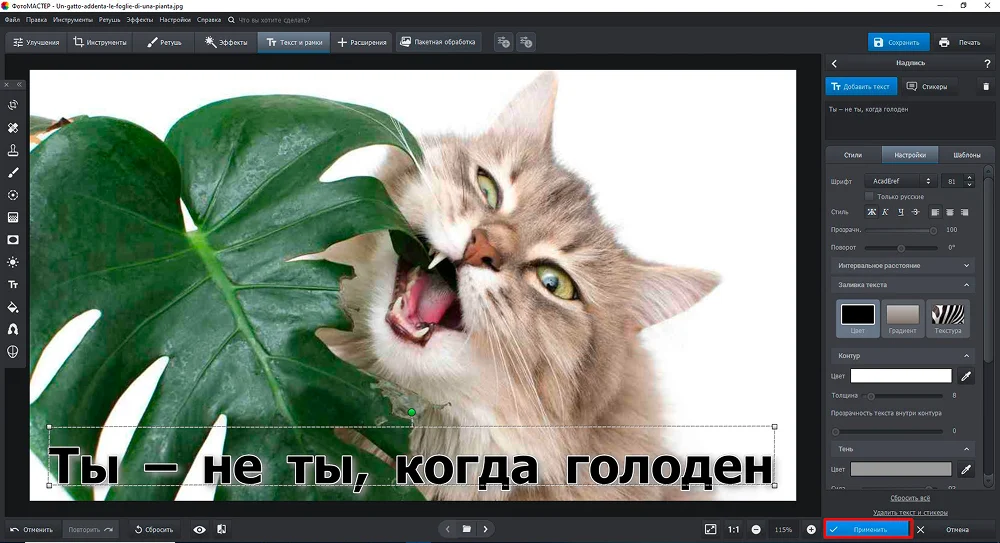This screenshot has width=1000, height=543.
Task: Open the Инструменты tab in main toolbar
Action: click(100, 42)
